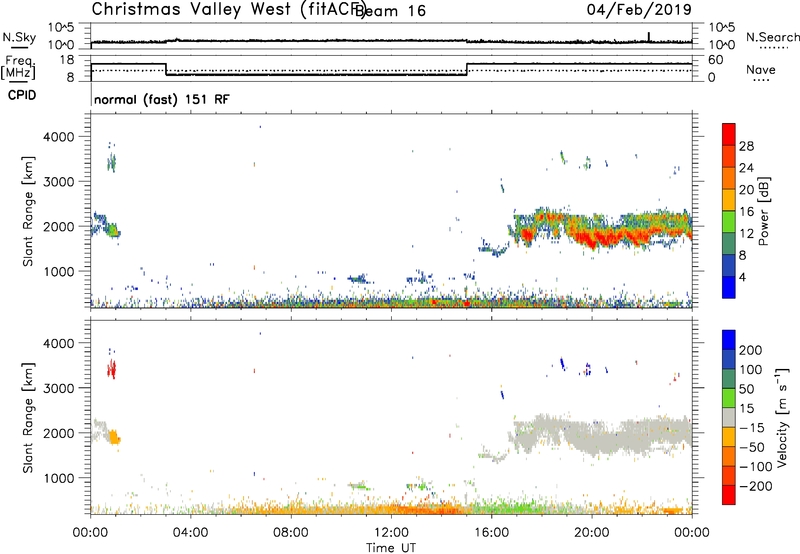
Task: Click the '-100' velocity color bar value
Action: [755, 467]
